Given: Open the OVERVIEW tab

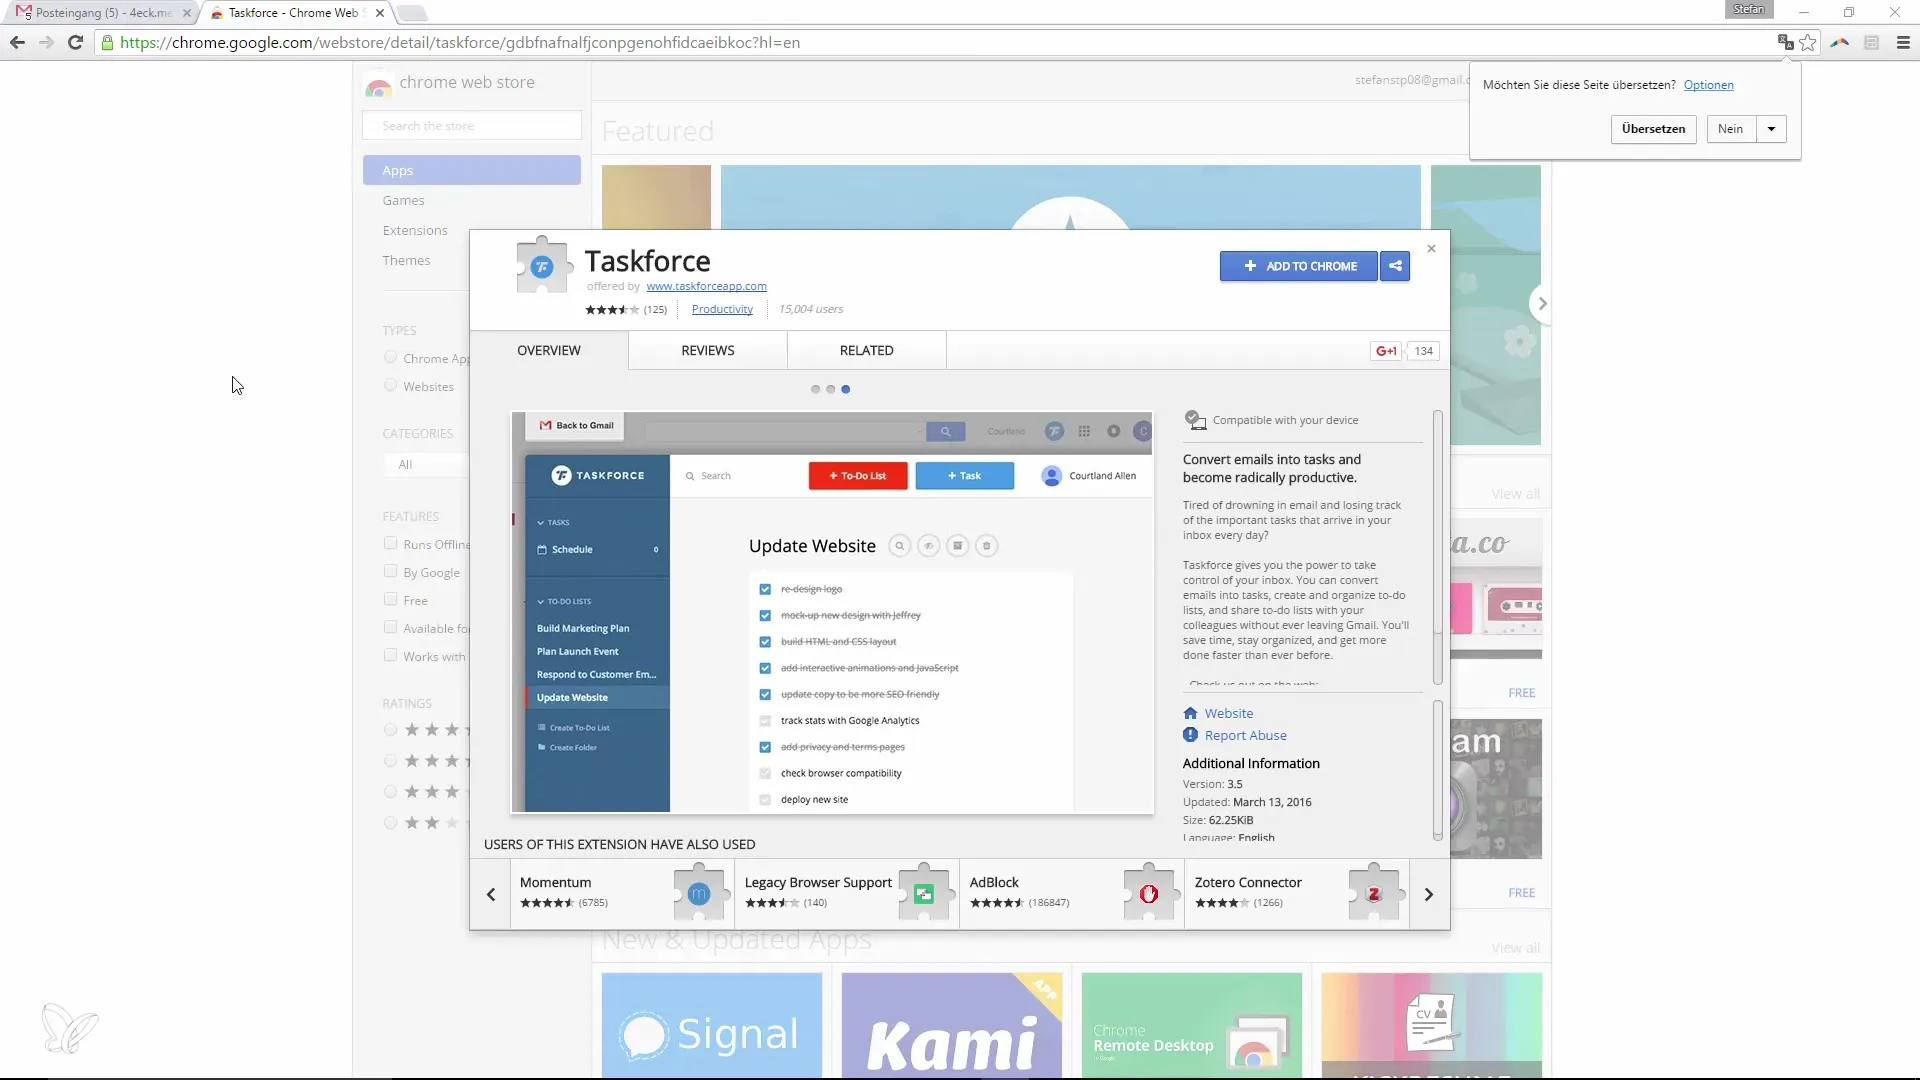Looking at the screenshot, I should click(549, 350).
